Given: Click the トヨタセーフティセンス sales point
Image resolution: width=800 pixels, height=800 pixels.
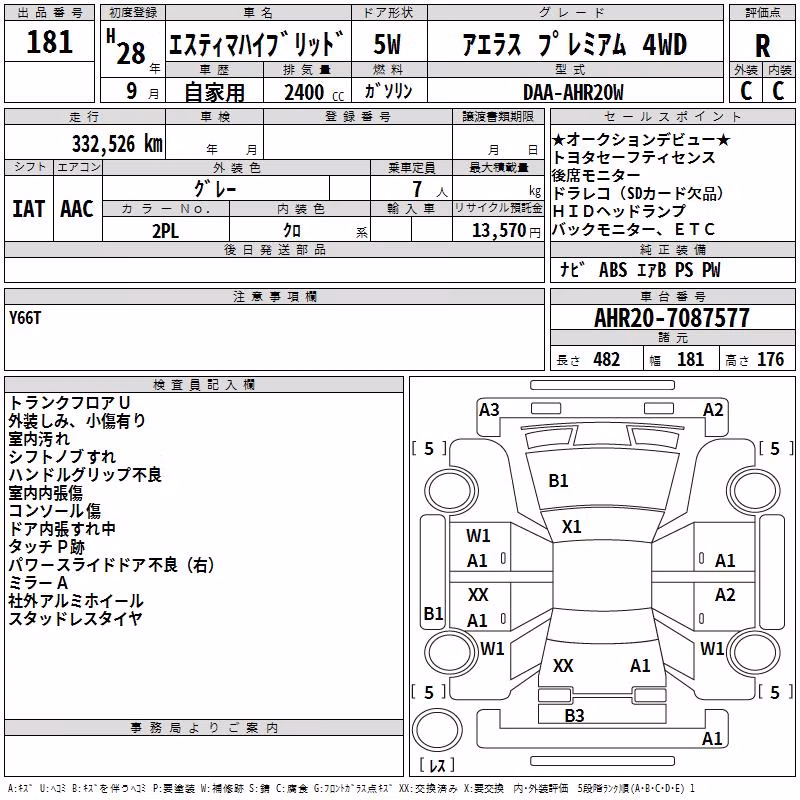Looking at the screenshot, I should click(634, 158).
